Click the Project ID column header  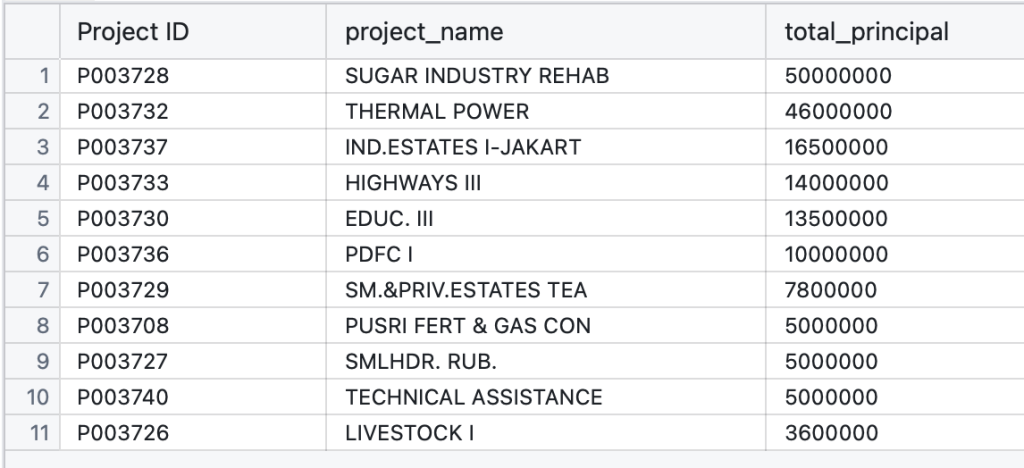133,32
